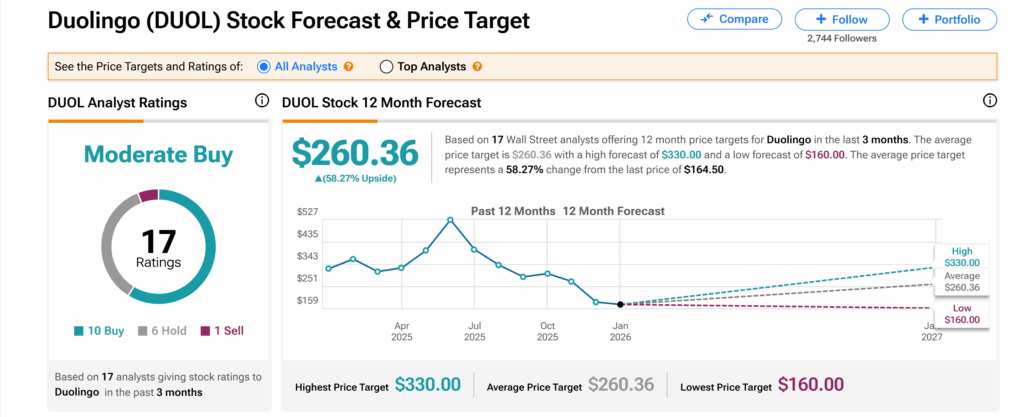Click orange premium icon next to All Analysts
Image resolution: width=1024 pixels, height=417 pixels.
349,67
